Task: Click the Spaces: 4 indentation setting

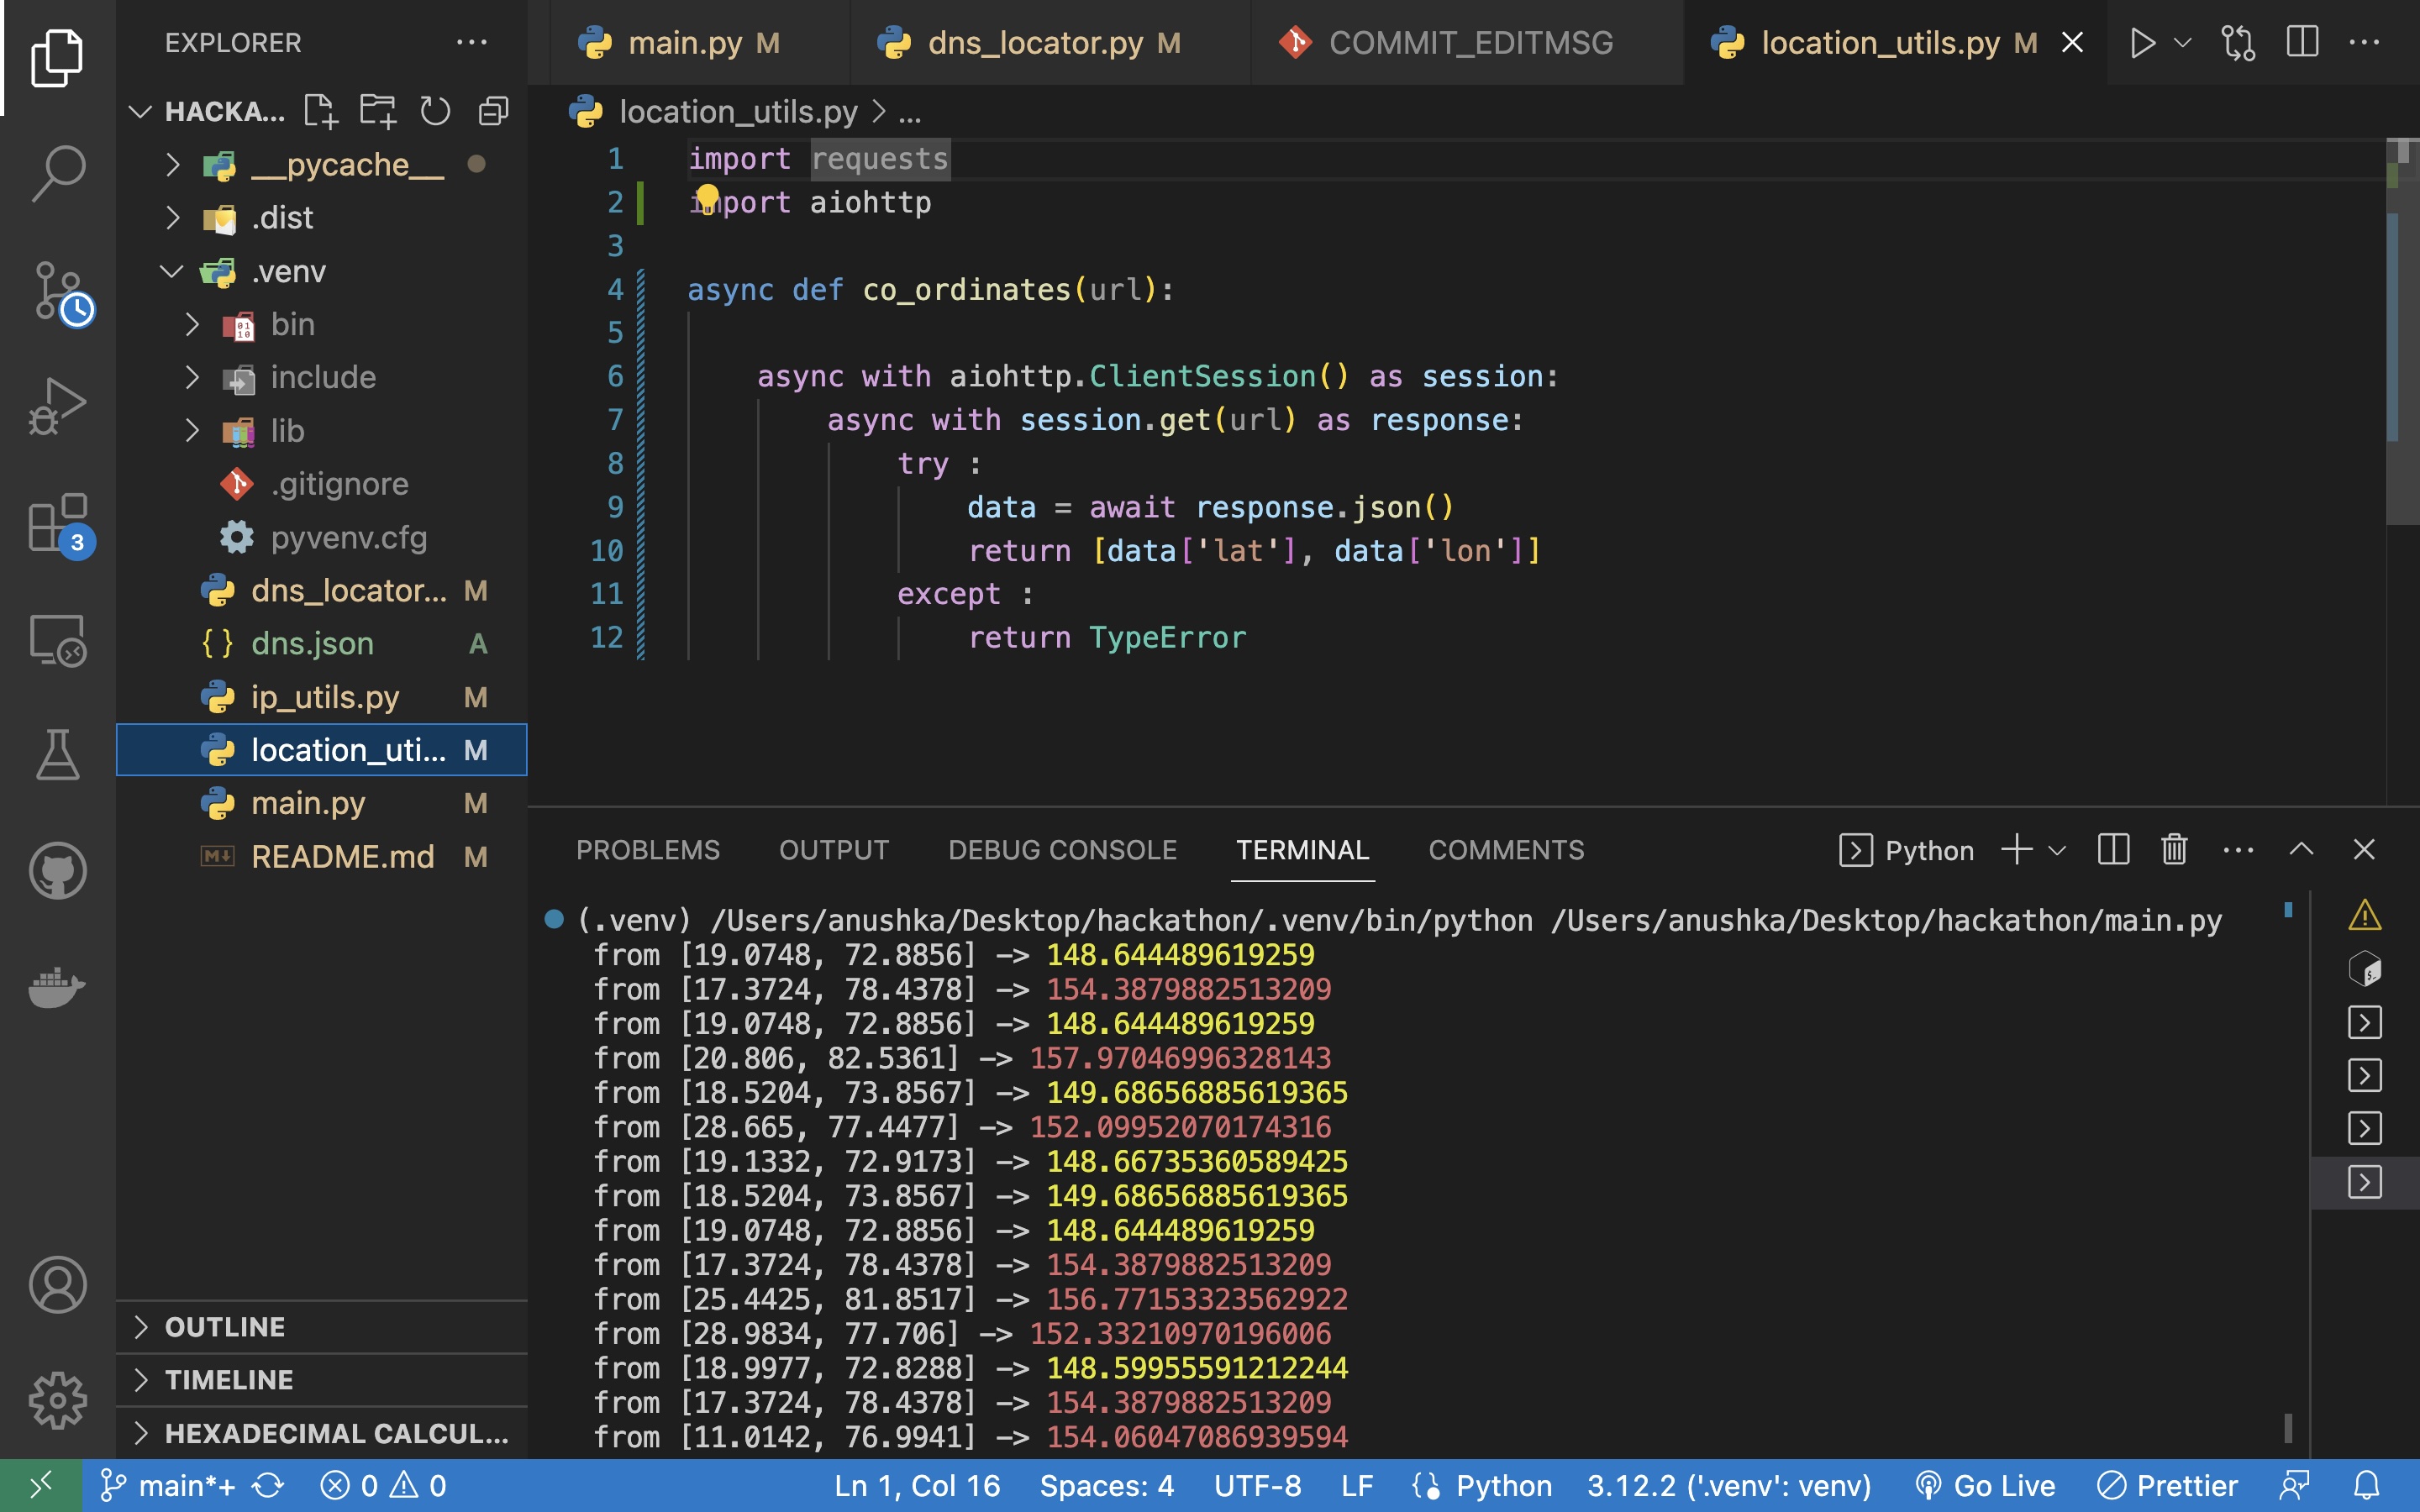Action: coord(1106,1486)
